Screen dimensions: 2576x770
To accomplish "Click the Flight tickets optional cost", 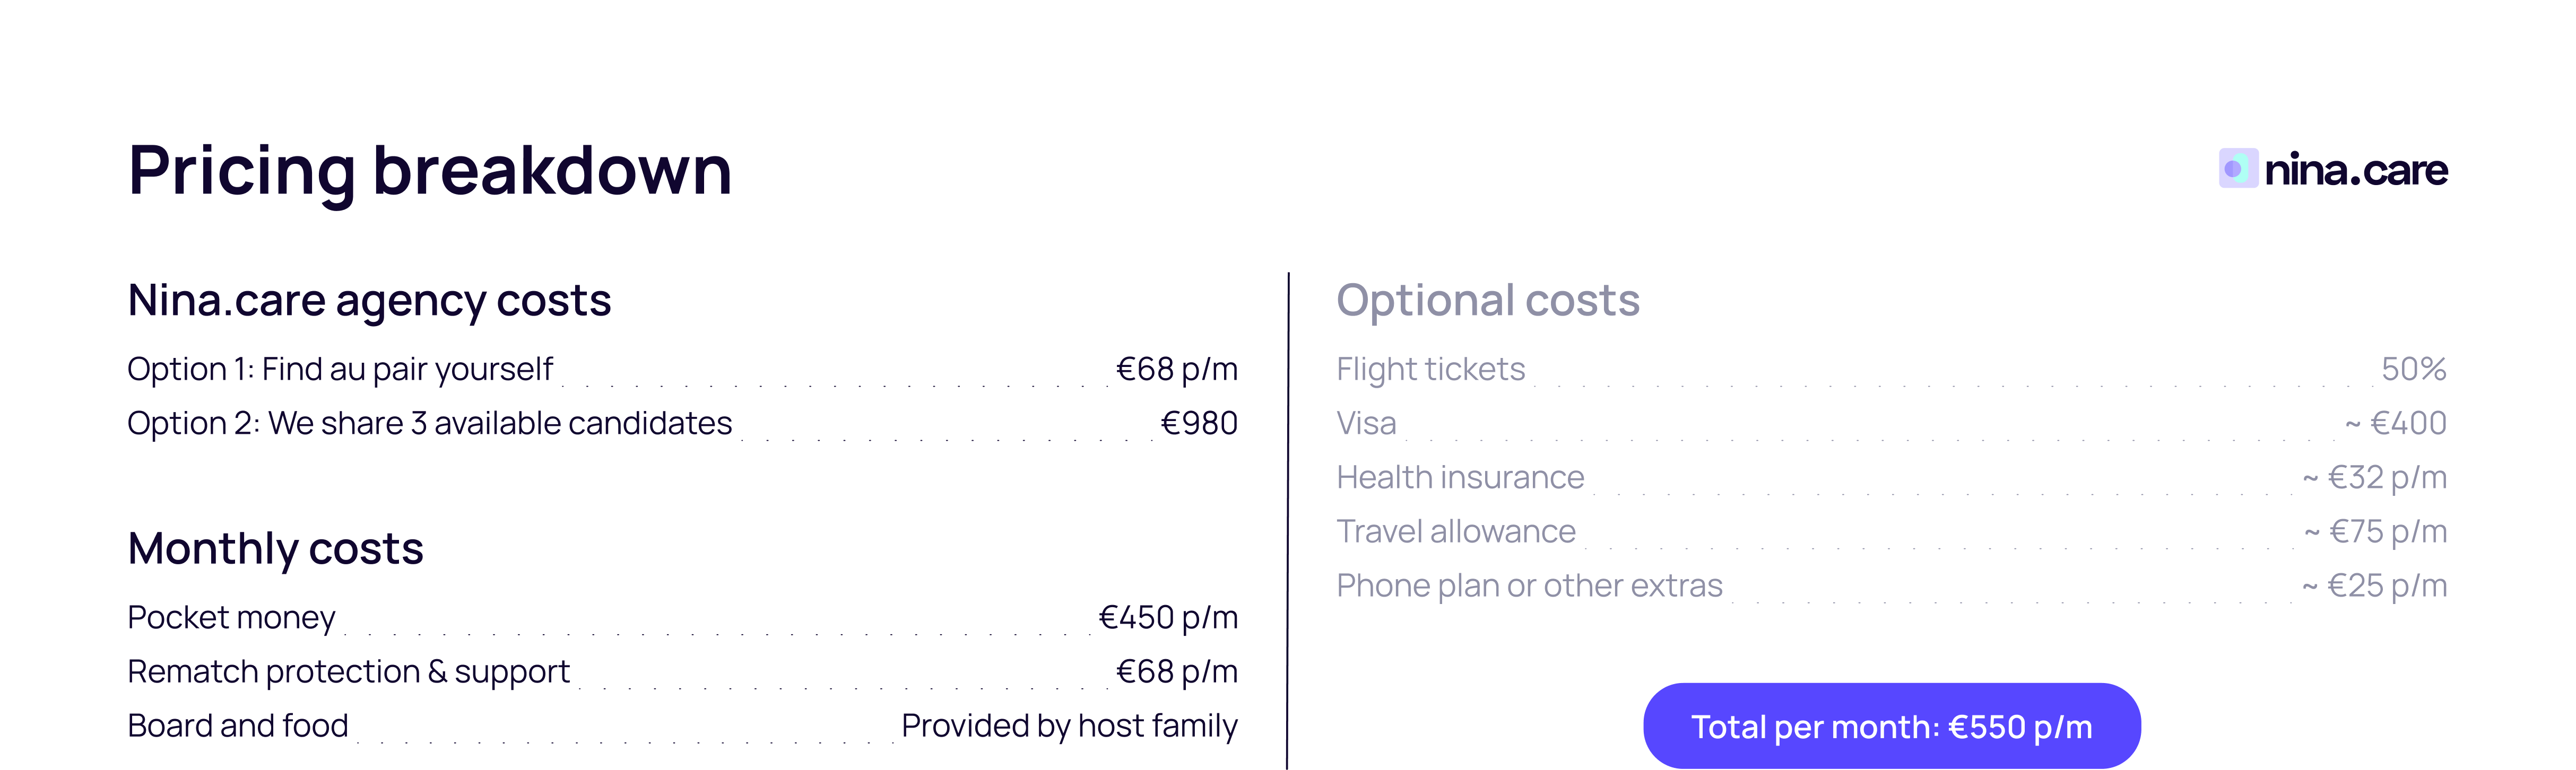I will tap(1431, 369).
